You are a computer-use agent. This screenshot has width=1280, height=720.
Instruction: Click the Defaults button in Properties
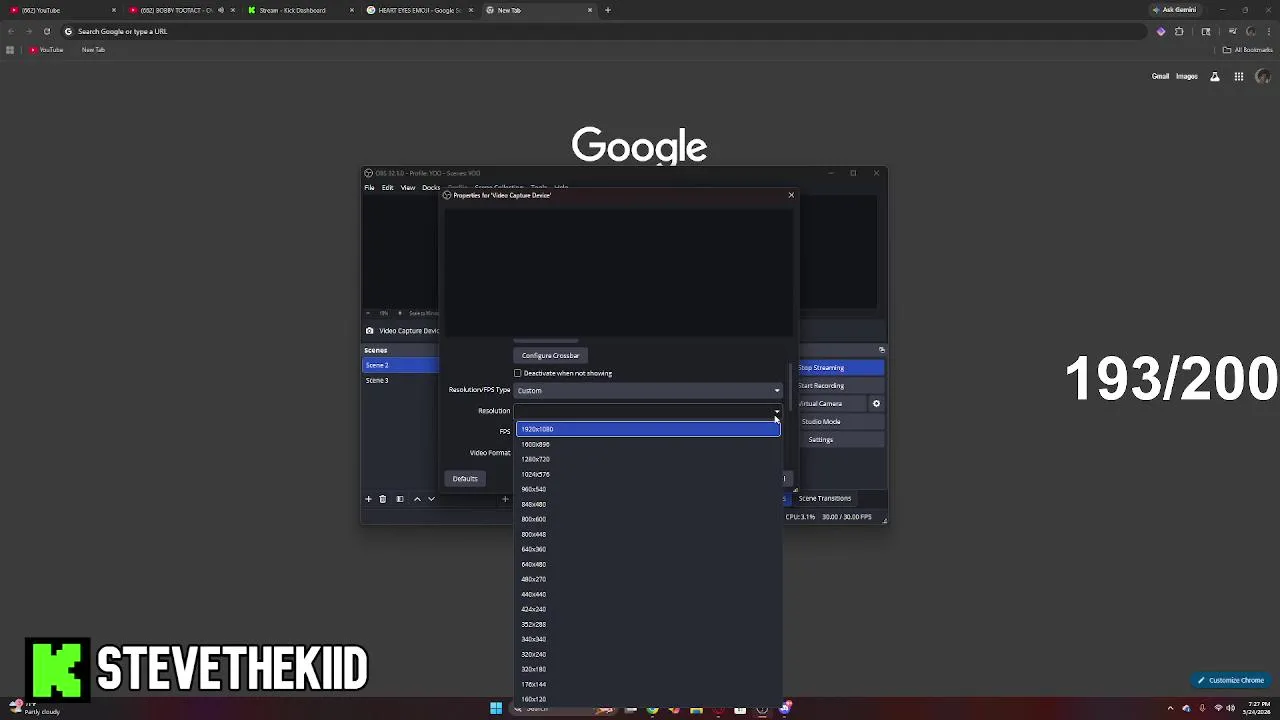[x=465, y=478]
